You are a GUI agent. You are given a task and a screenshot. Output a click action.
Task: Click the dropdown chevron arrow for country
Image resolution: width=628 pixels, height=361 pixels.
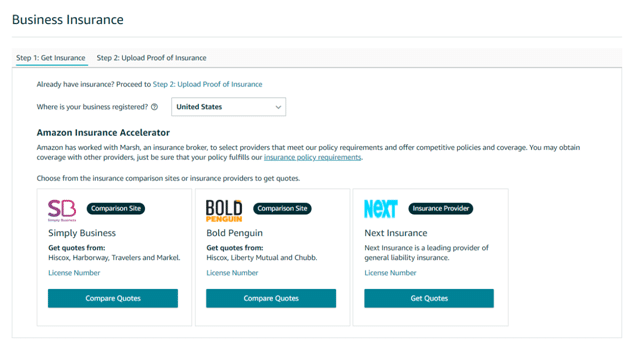pyautogui.click(x=278, y=107)
